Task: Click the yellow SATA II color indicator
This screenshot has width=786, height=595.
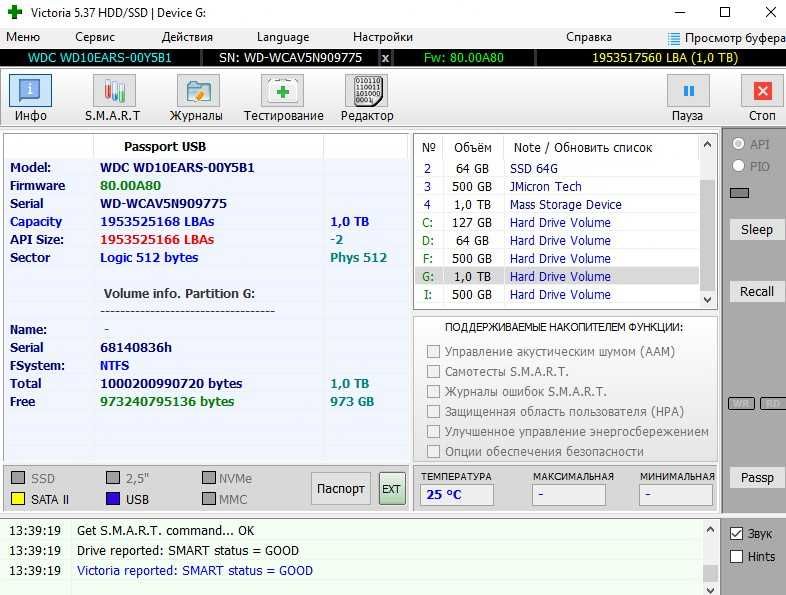Action: click(18, 498)
